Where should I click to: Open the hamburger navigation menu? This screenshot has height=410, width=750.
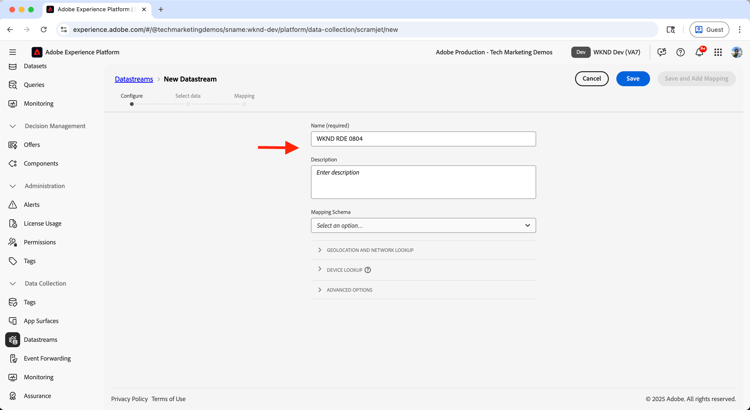click(12, 52)
